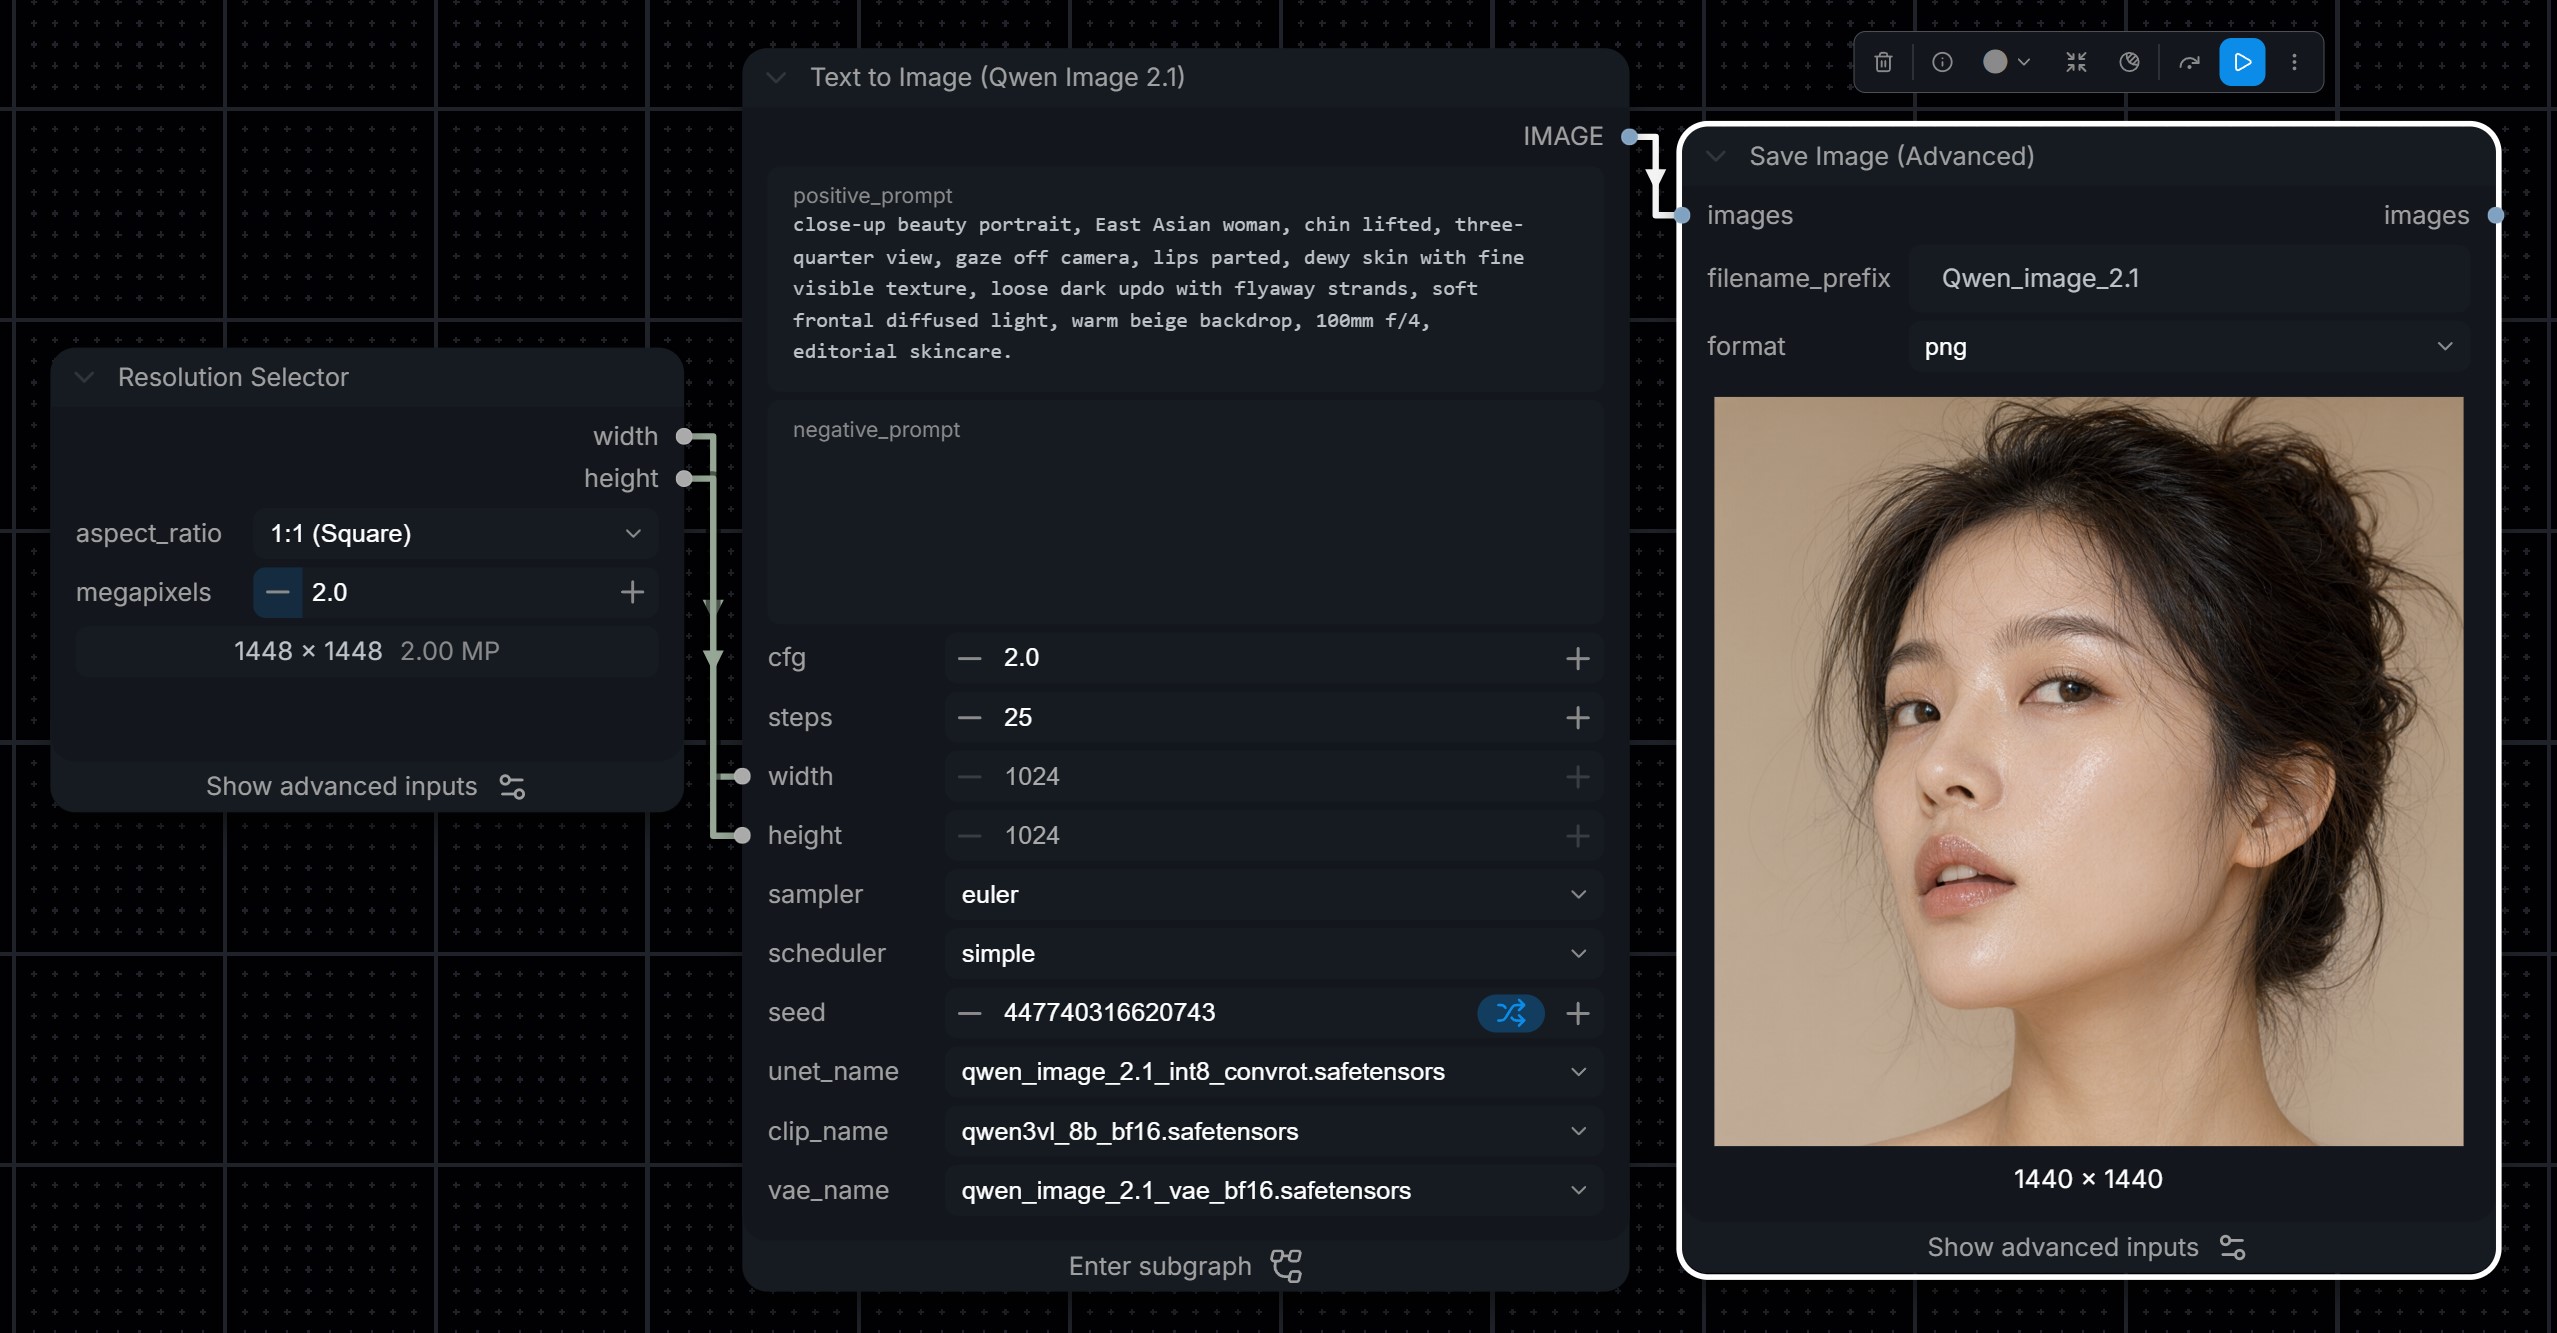Click into the positive_prompt text area
Screen dimensions: 2557x1333
(1185, 277)
